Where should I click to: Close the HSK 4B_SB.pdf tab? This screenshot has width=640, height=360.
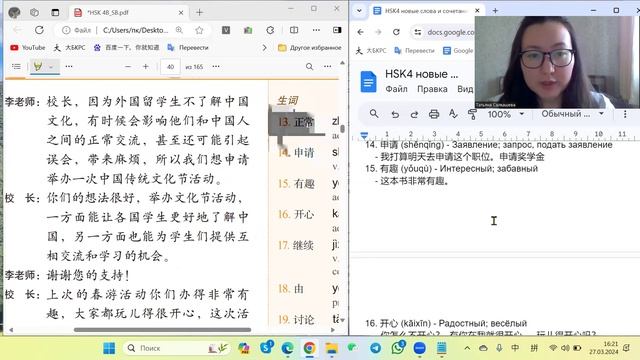click(x=181, y=13)
